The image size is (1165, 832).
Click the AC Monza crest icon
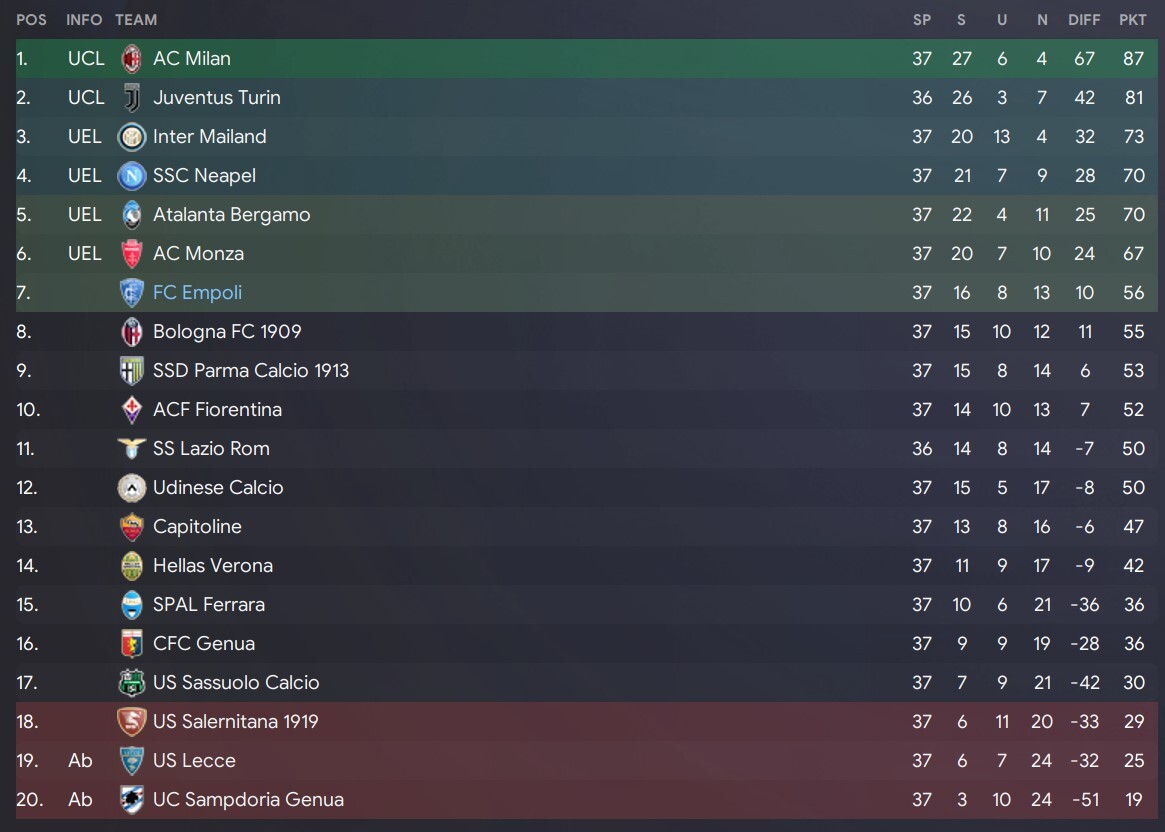click(x=132, y=253)
